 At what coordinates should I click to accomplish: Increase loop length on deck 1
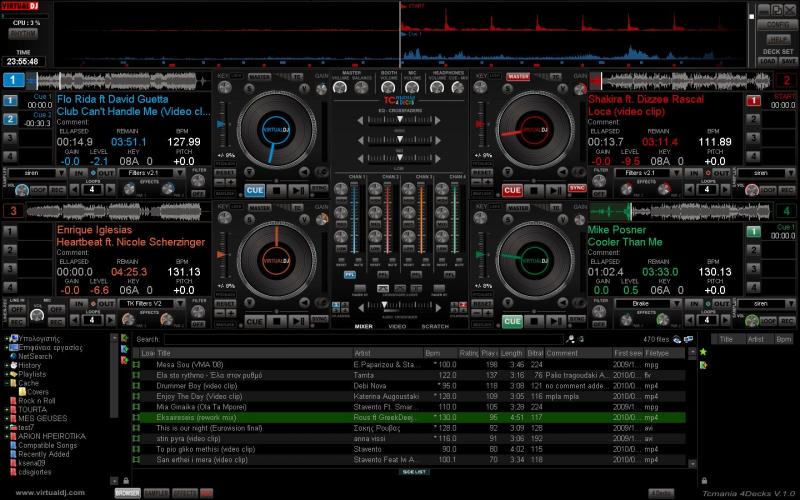pos(110,190)
